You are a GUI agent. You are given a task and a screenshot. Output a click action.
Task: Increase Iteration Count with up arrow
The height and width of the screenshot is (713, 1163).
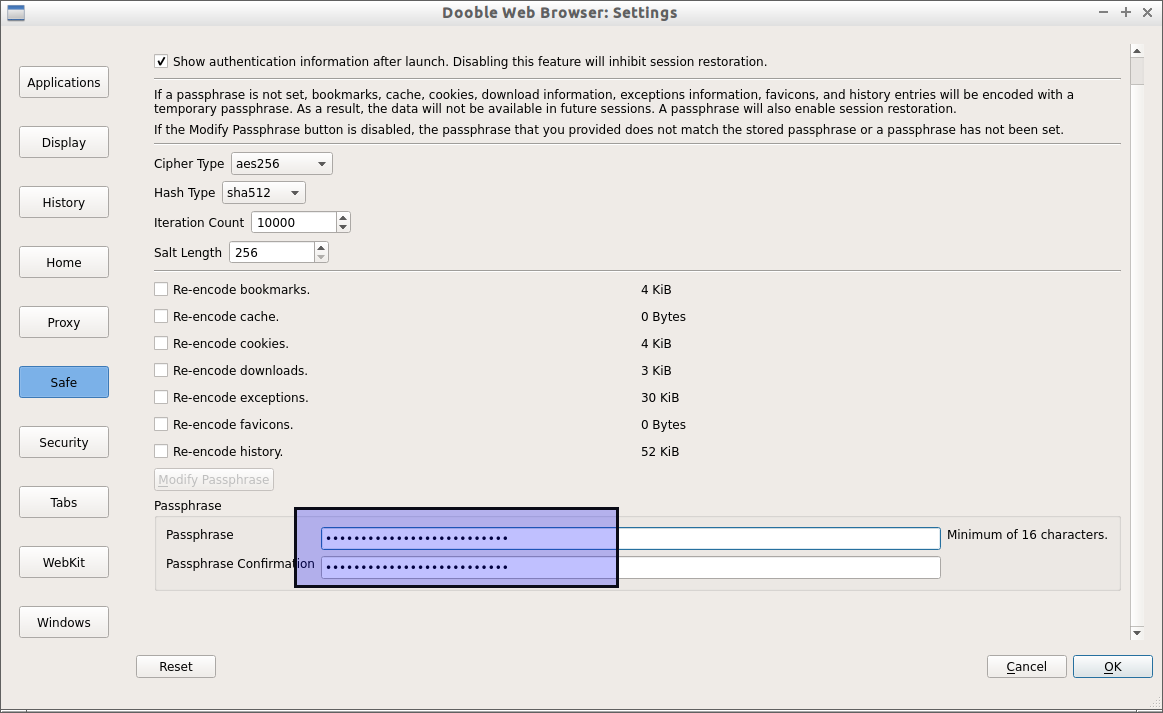[343, 218]
